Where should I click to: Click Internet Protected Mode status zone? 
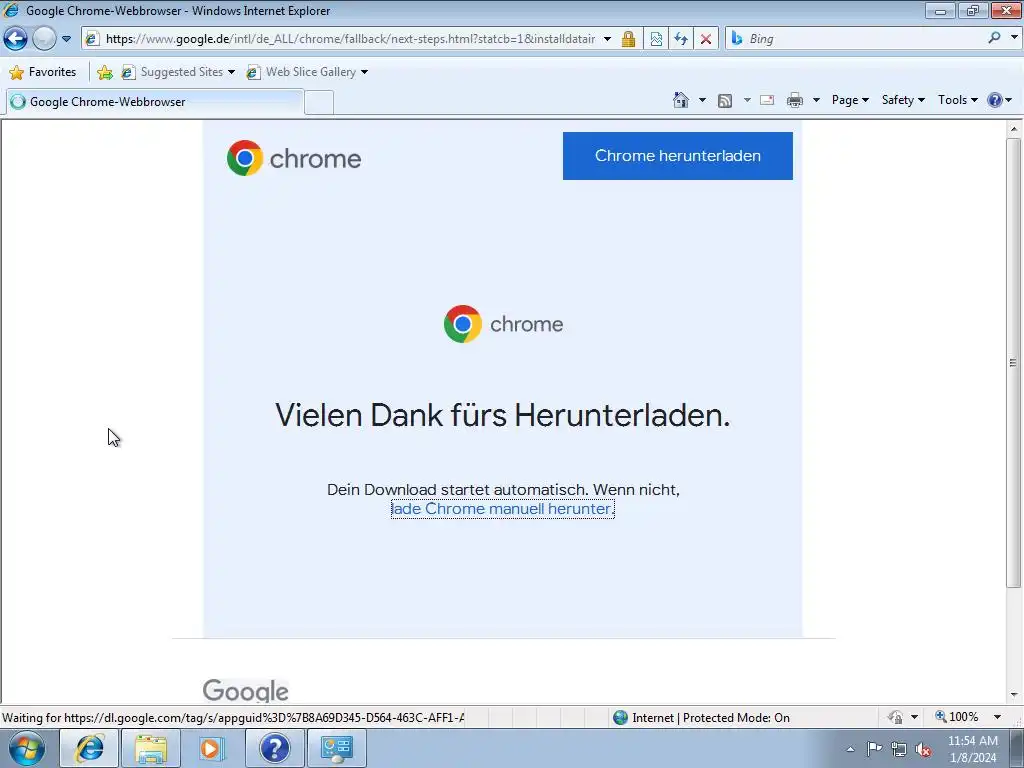(x=701, y=718)
